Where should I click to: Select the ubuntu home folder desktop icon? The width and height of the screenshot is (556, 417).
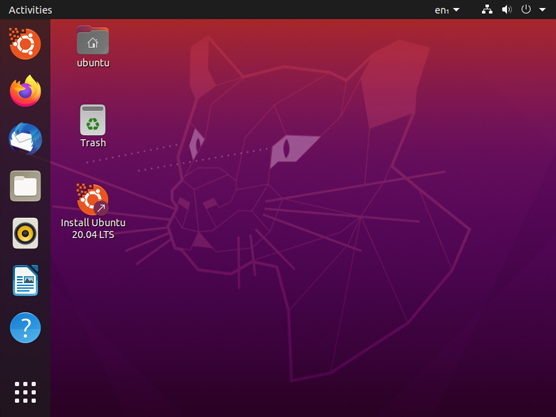point(93,40)
